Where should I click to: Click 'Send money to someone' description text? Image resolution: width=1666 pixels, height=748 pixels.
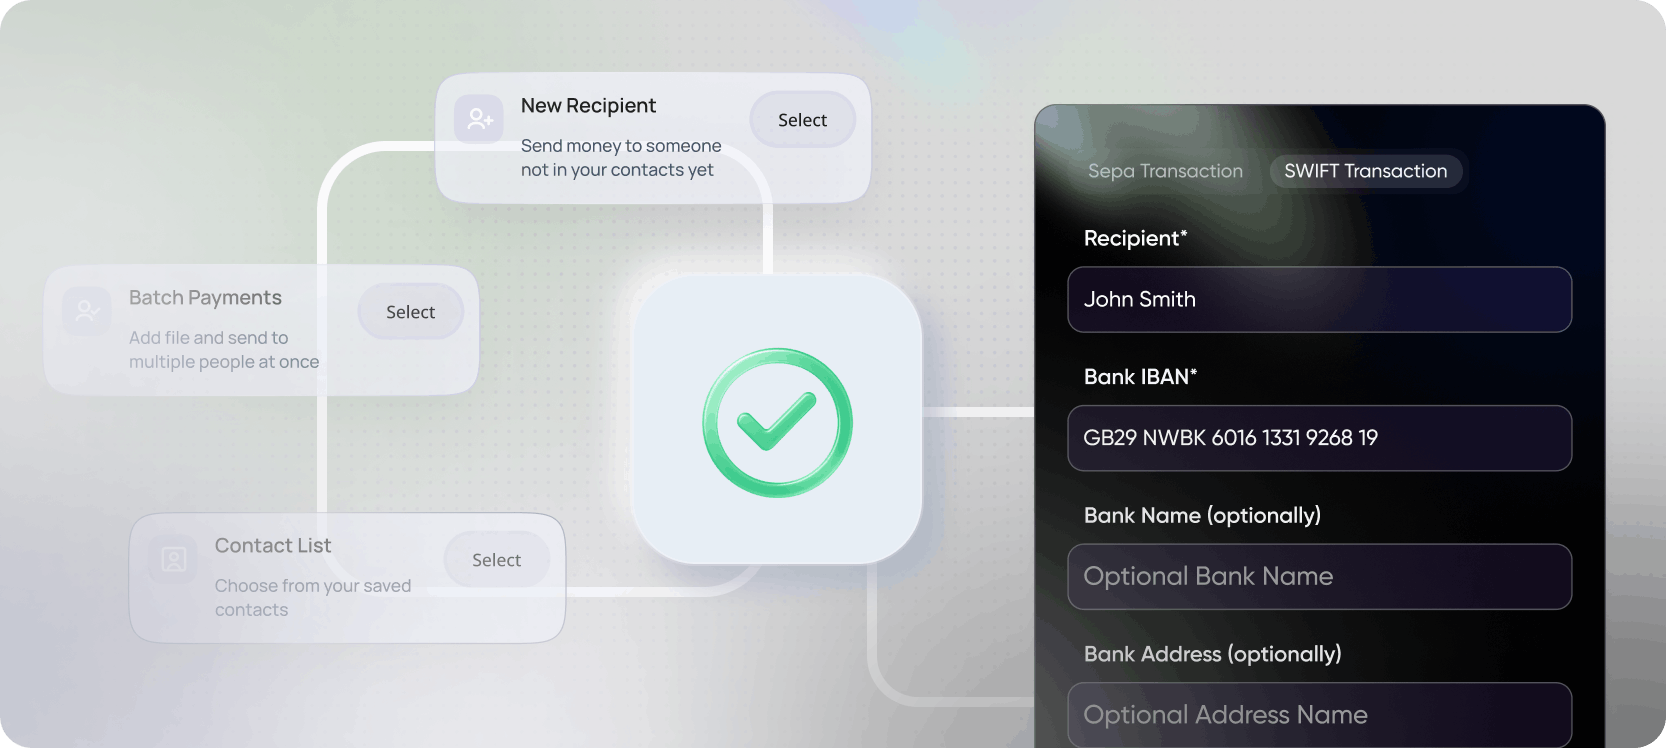[621, 158]
